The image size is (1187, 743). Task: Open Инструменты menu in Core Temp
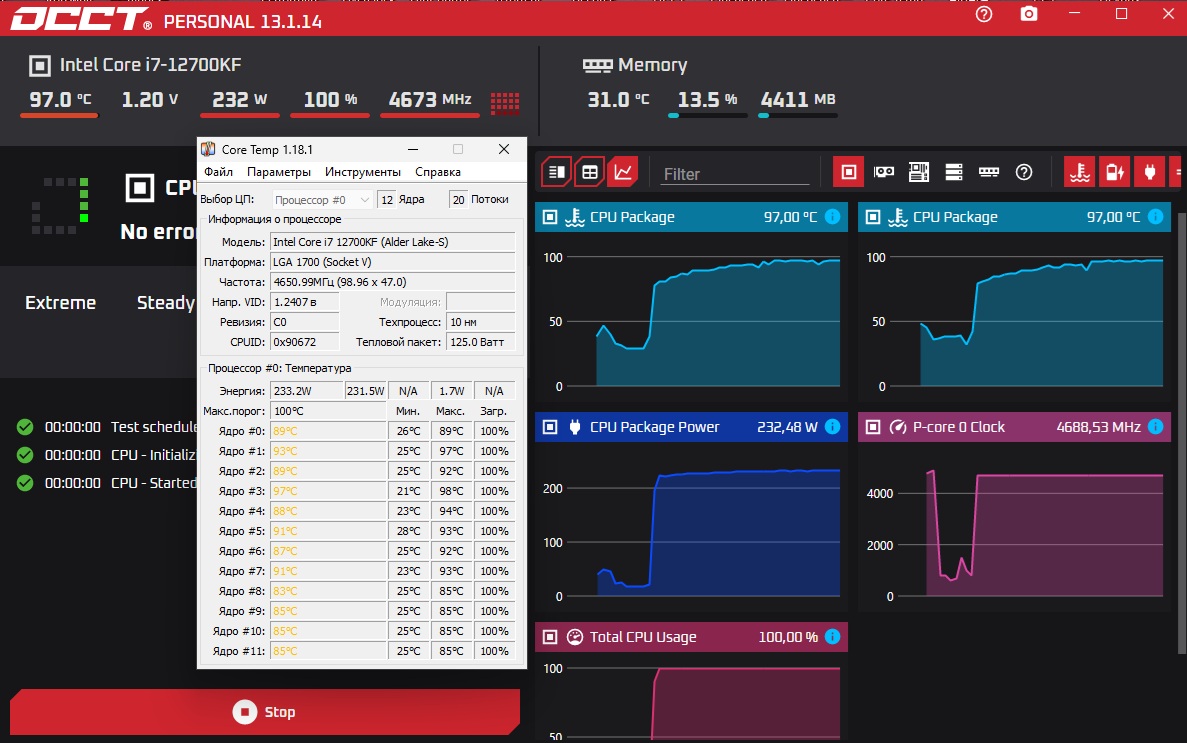(363, 172)
